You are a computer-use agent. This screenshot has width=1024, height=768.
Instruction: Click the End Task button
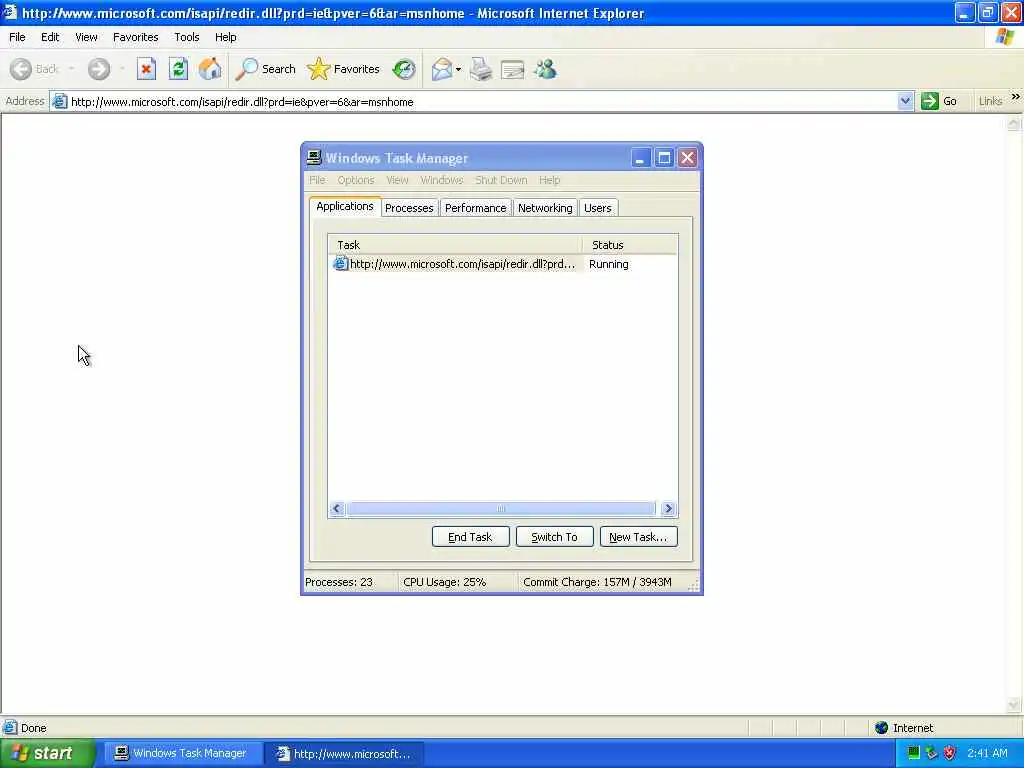coord(470,537)
